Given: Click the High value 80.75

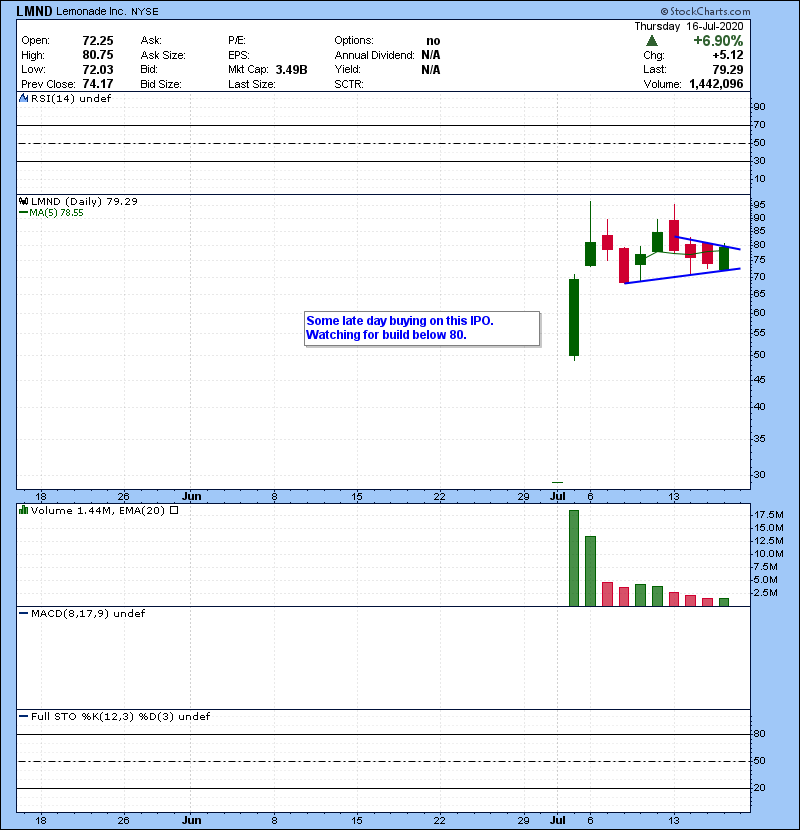Looking at the screenshot, I should (97, 55).
